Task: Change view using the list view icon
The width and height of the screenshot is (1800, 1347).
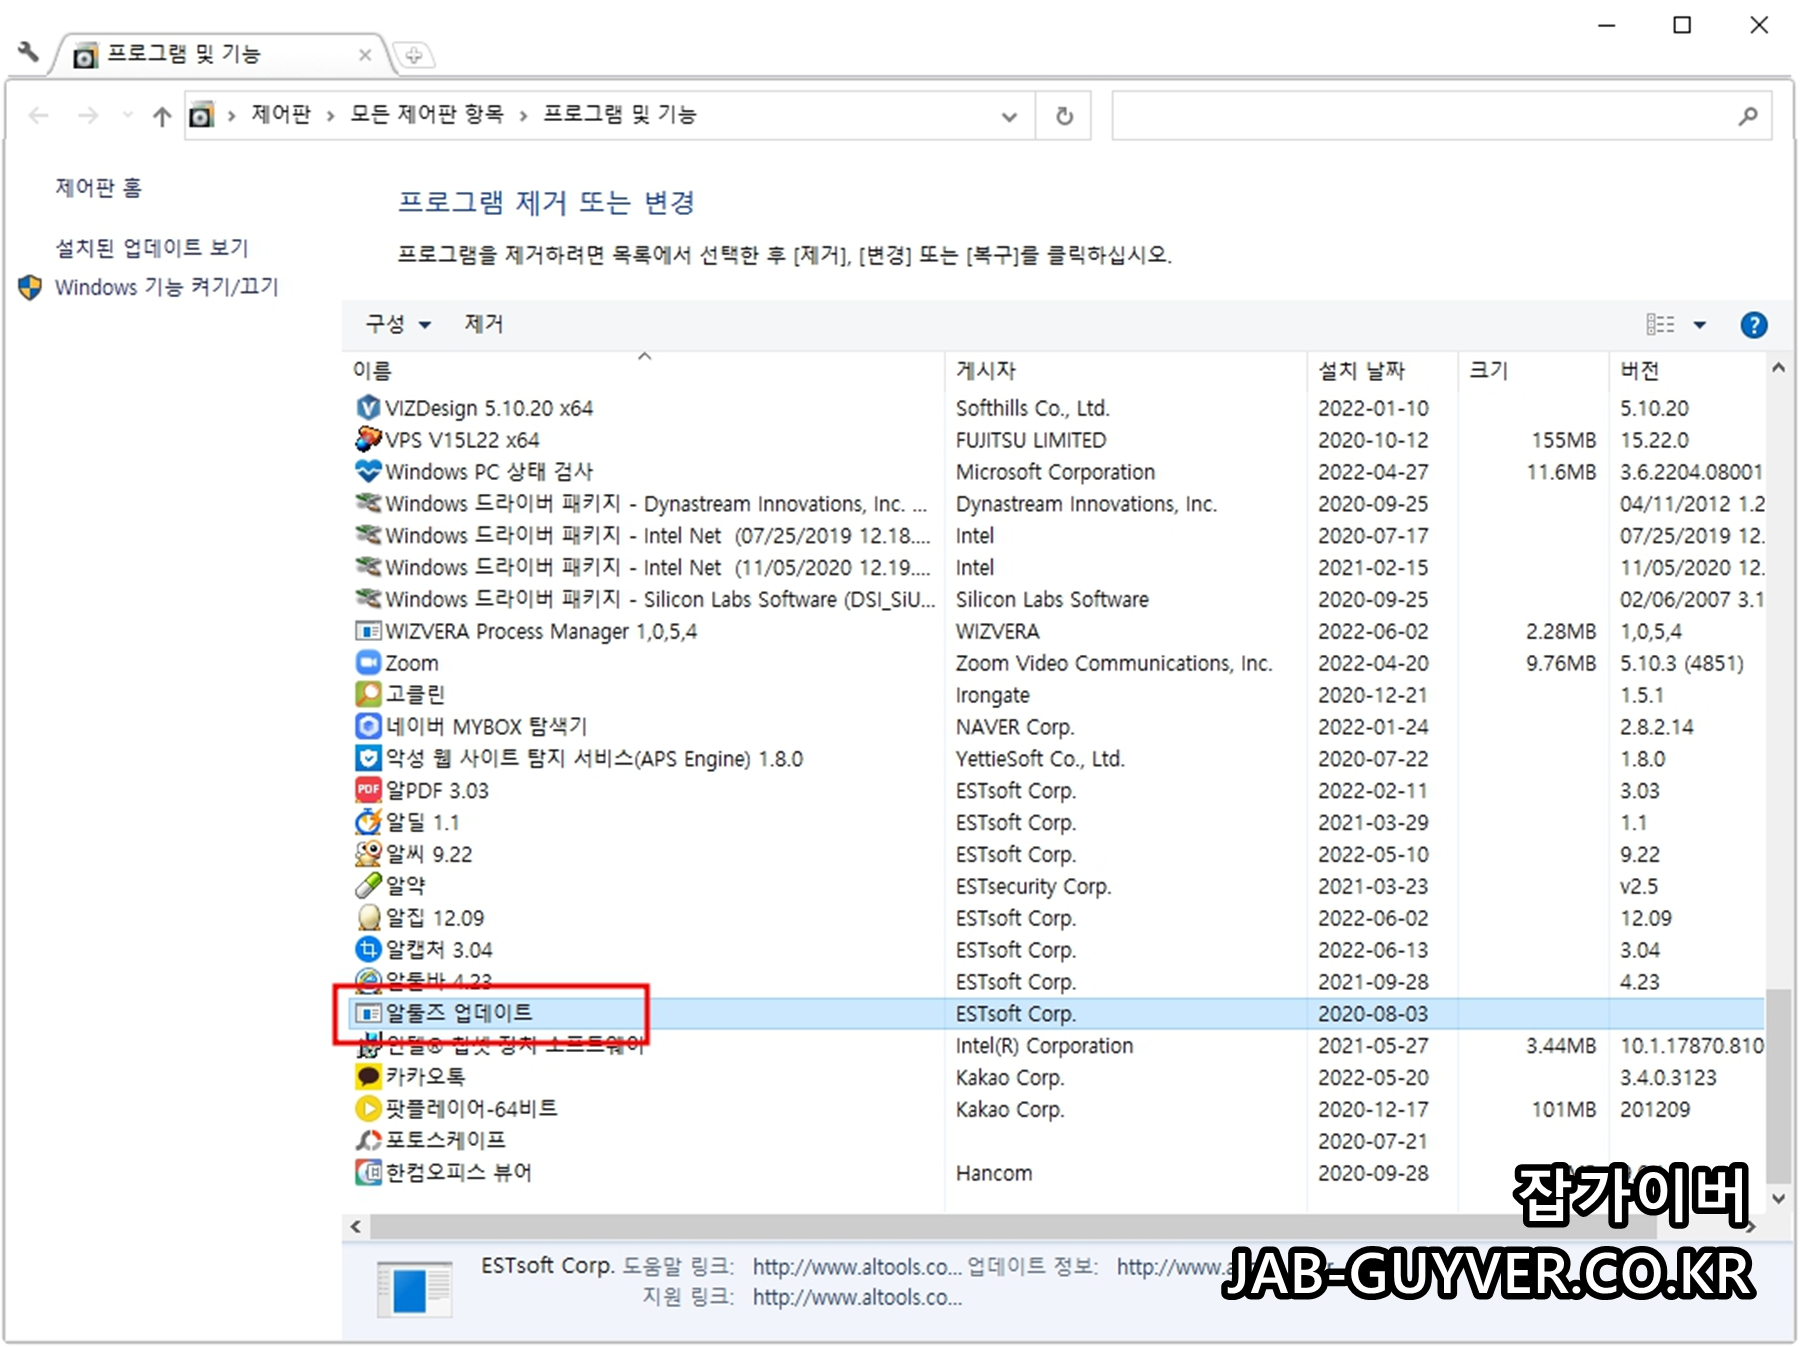Action: pyautogui.click(x=1660, y=325)
